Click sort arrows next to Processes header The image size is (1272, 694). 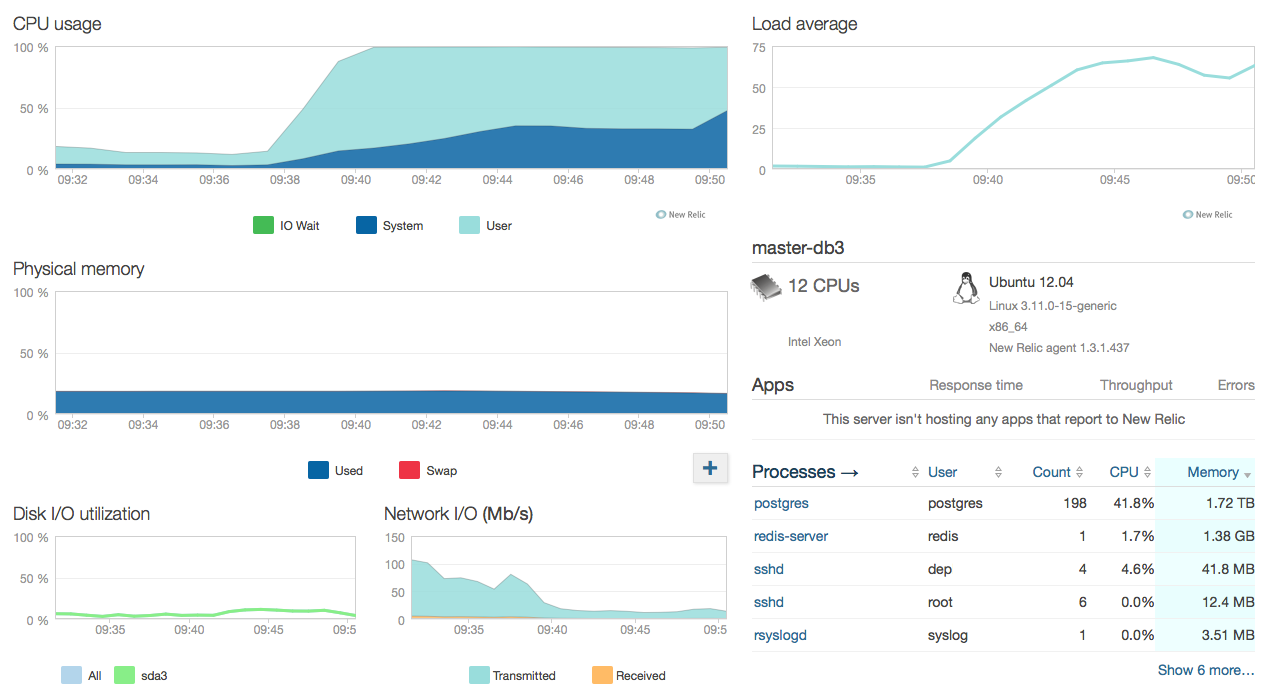pyautogui.click(x=916, y=473)
